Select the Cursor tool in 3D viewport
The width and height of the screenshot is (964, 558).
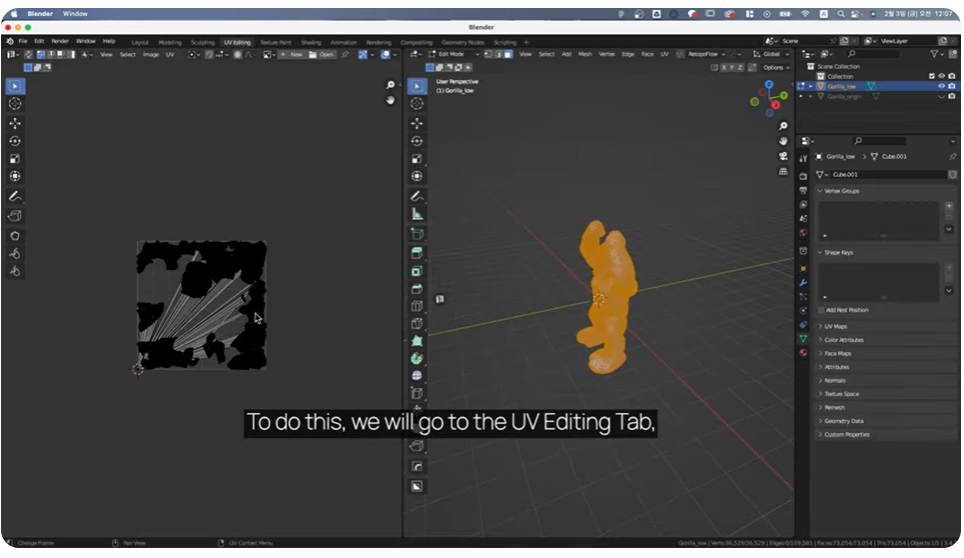click(x=417, y=104)
